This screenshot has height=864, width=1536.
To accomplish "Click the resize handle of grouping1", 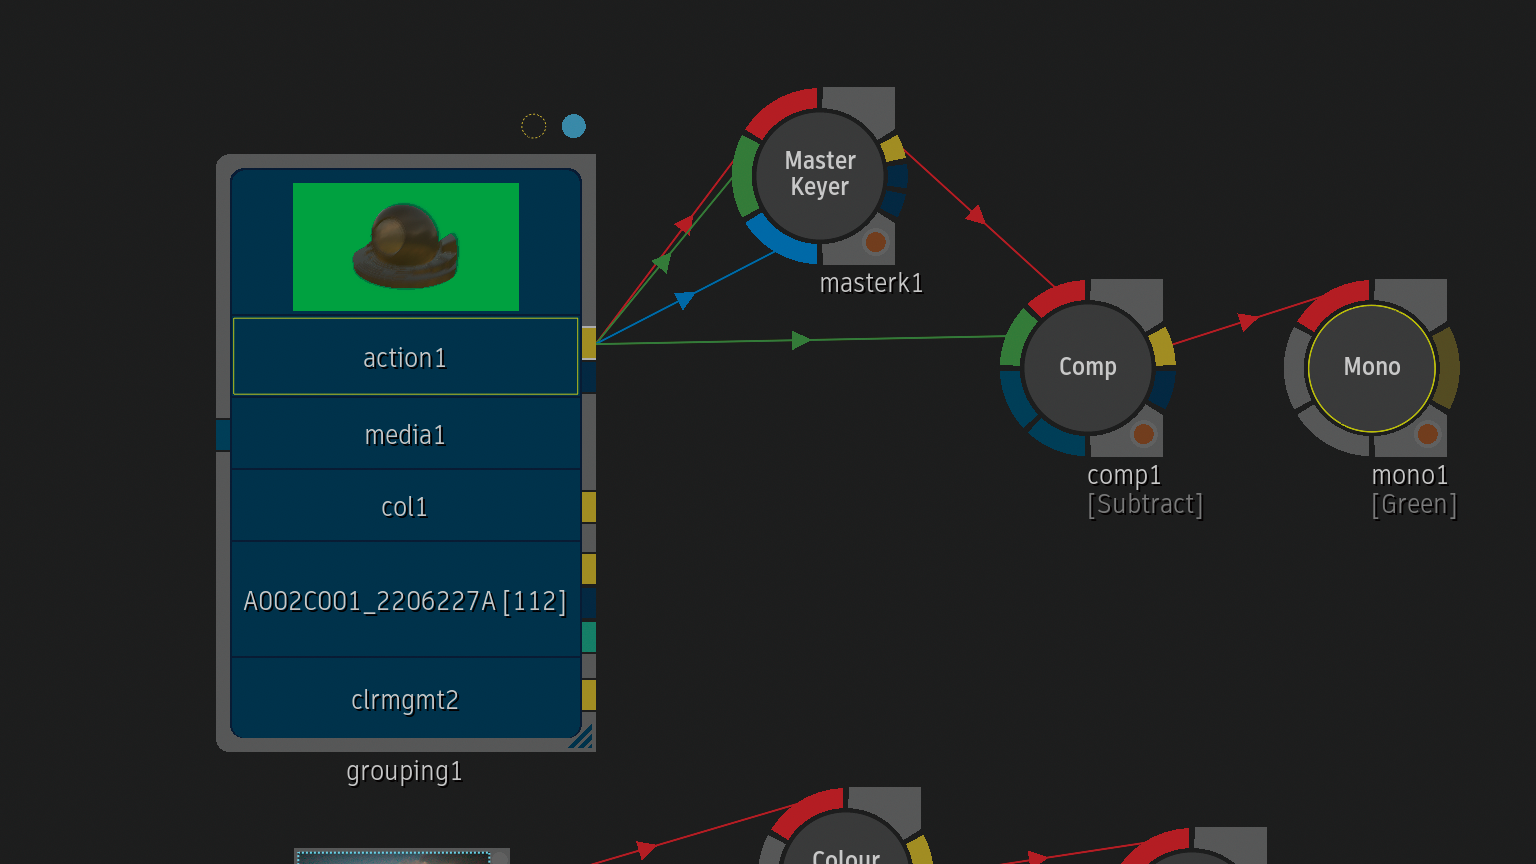I will (581, 737).
